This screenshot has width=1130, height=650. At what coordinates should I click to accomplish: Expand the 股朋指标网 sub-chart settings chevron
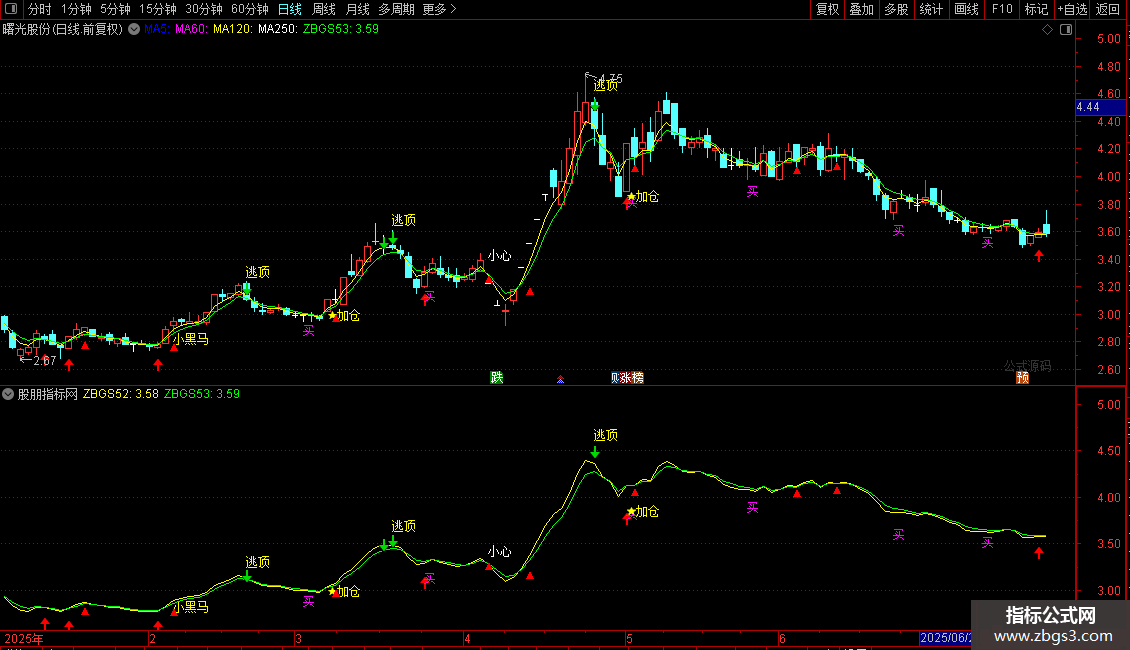8,394
